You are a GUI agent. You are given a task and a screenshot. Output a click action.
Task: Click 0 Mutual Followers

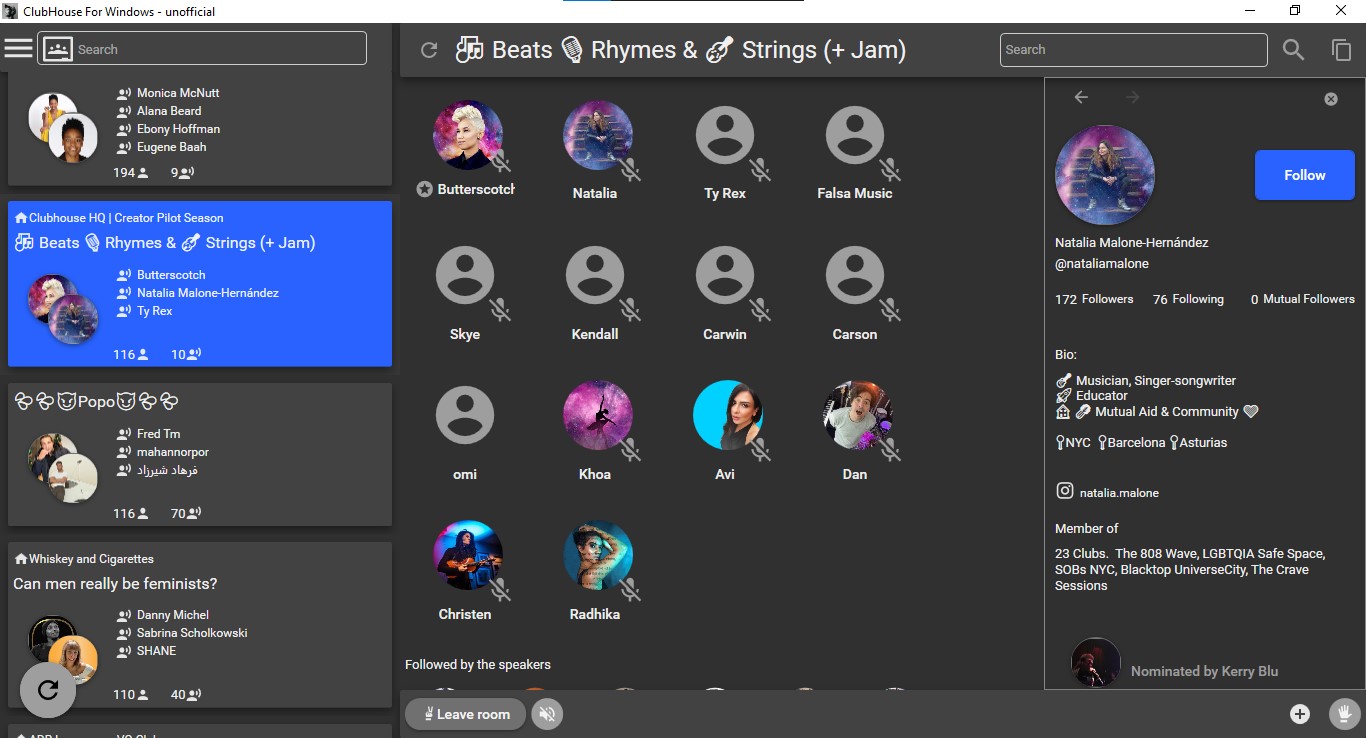click(x=1303, y=299)
